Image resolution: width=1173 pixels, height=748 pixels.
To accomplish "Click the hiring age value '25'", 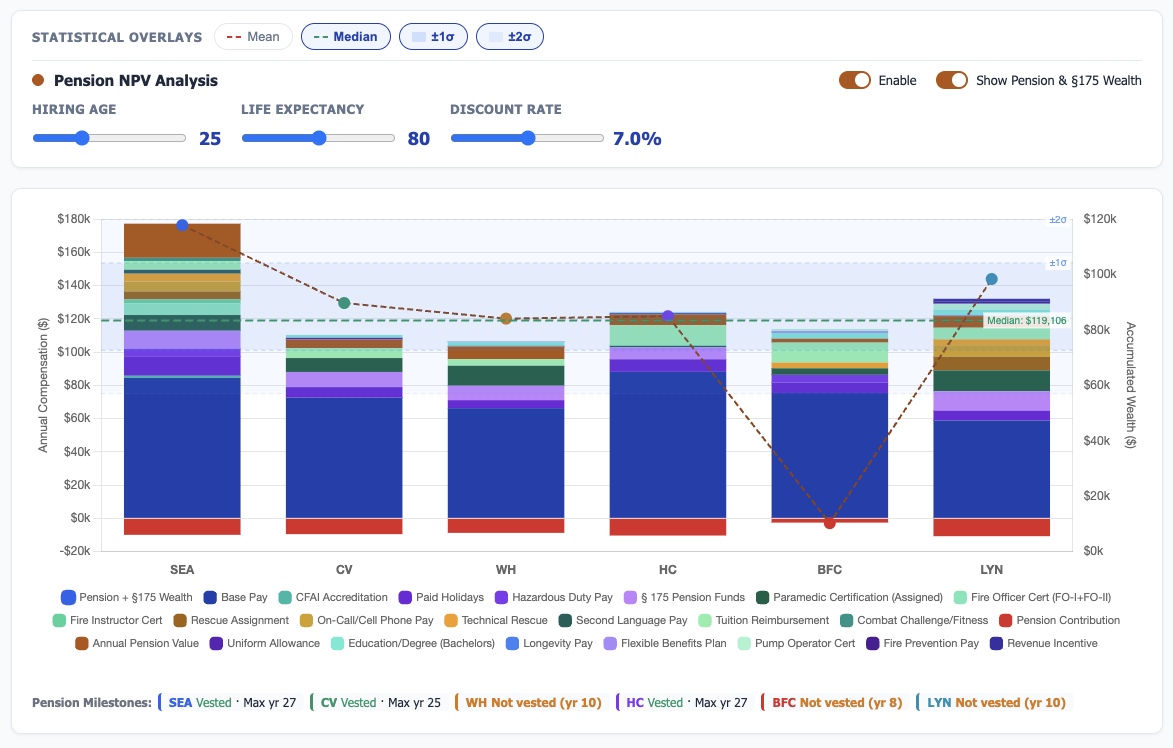I will click(209, 138).
